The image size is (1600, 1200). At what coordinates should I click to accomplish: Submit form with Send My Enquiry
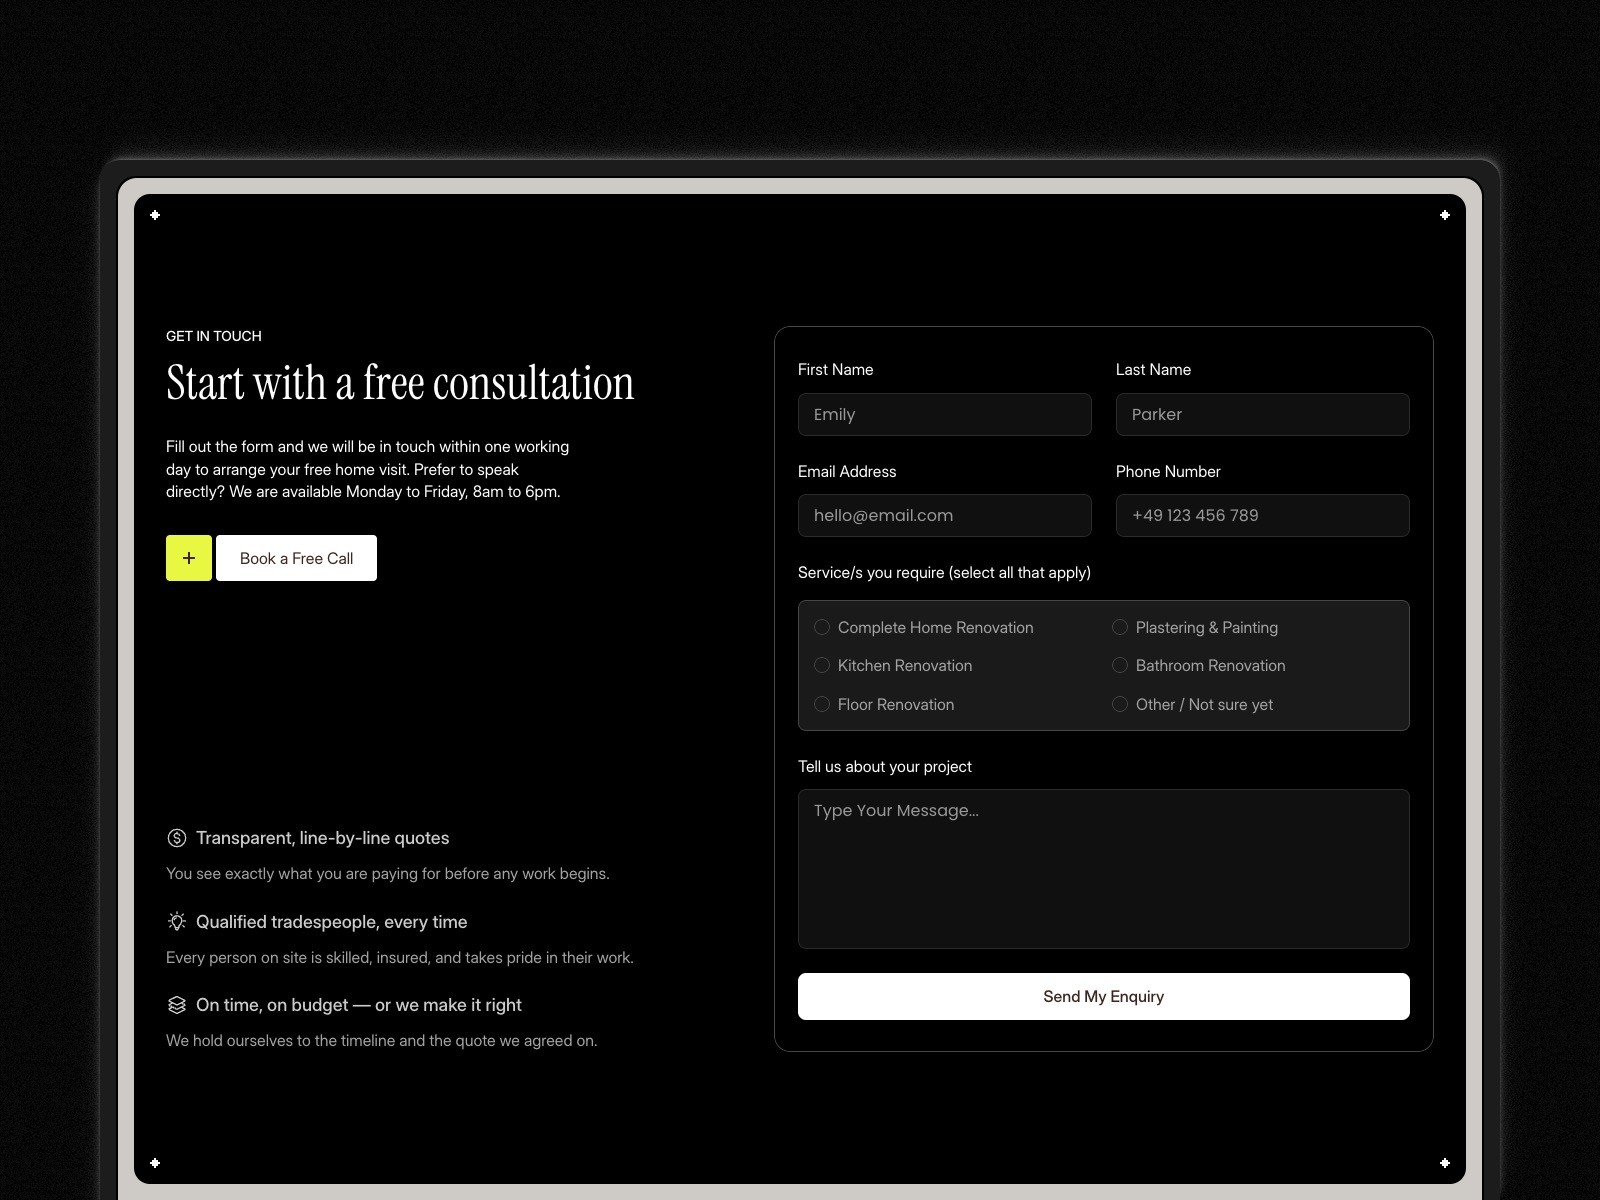[x=1104, y=996]
